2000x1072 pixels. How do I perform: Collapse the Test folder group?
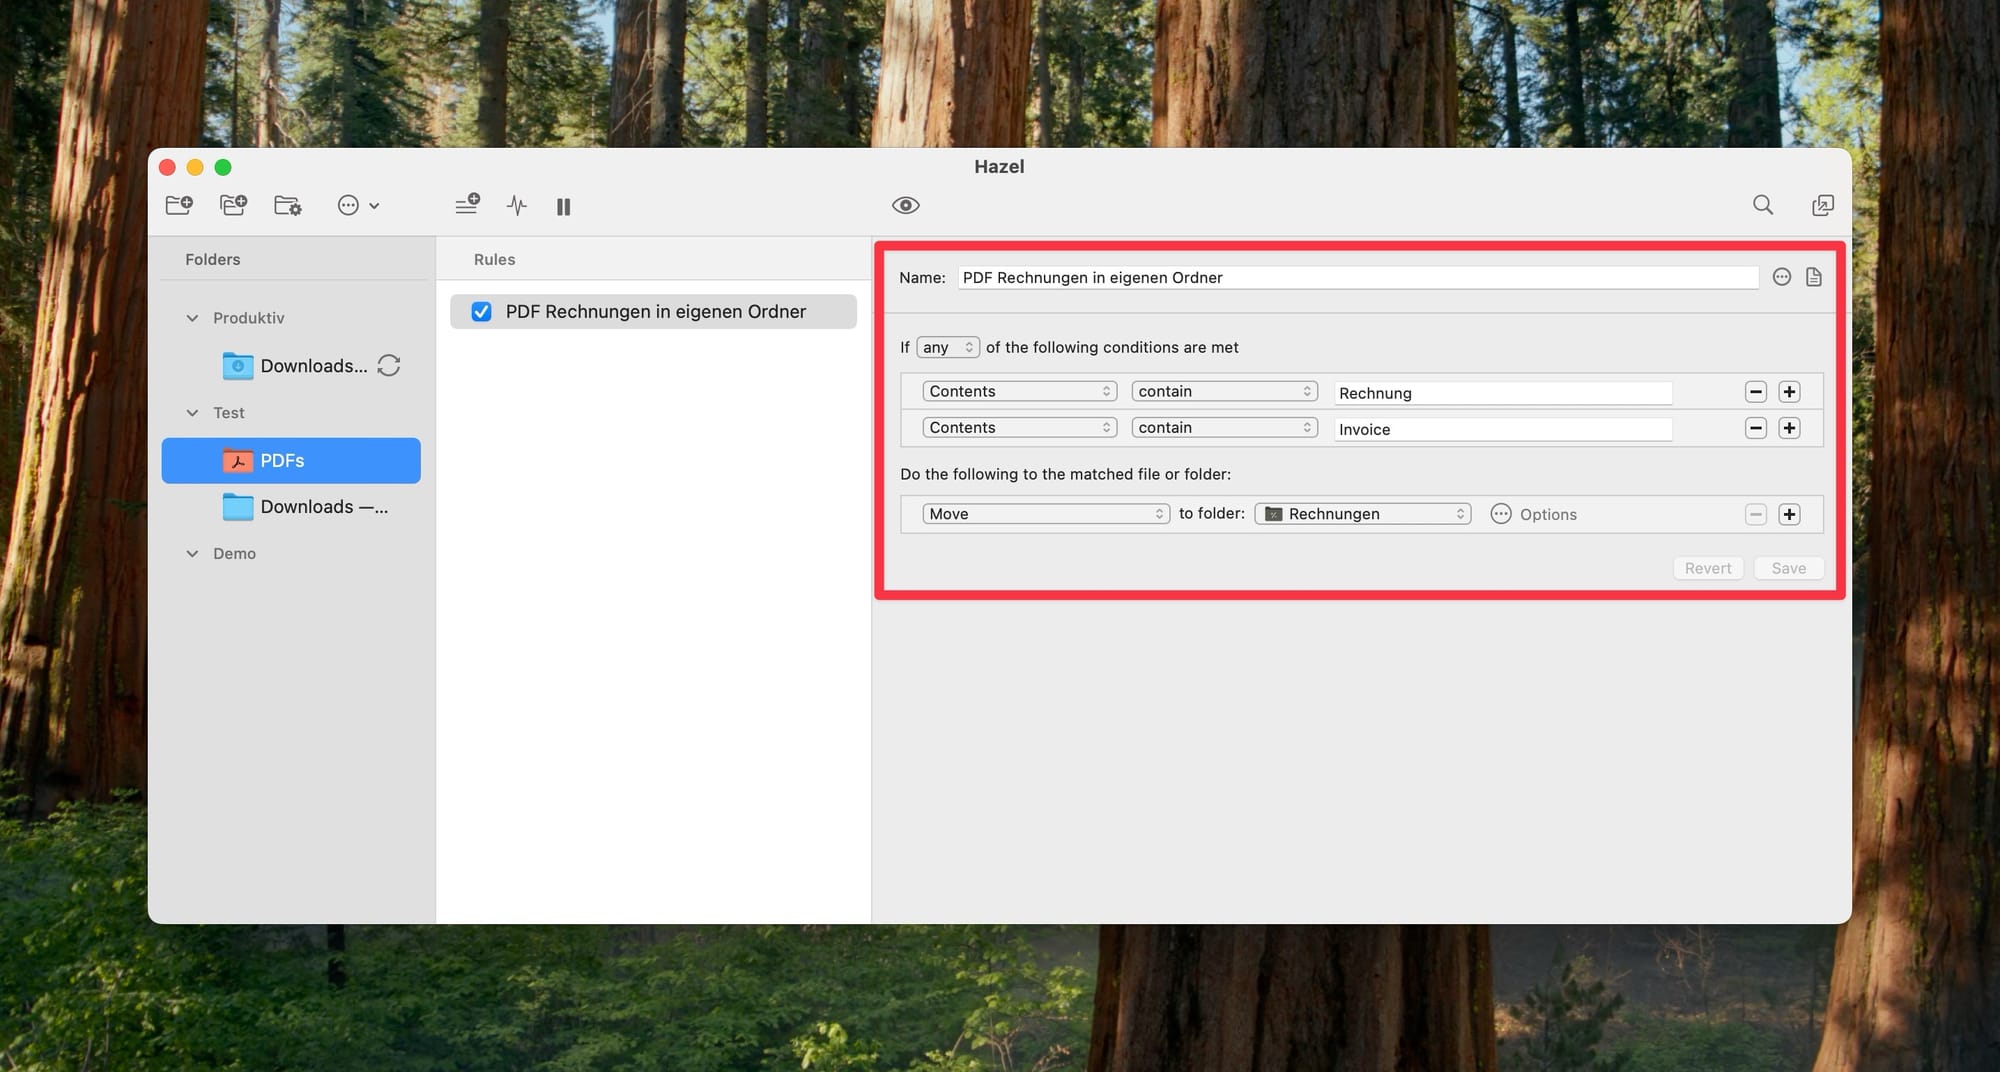pyautogui.click(x=192, y=413)
